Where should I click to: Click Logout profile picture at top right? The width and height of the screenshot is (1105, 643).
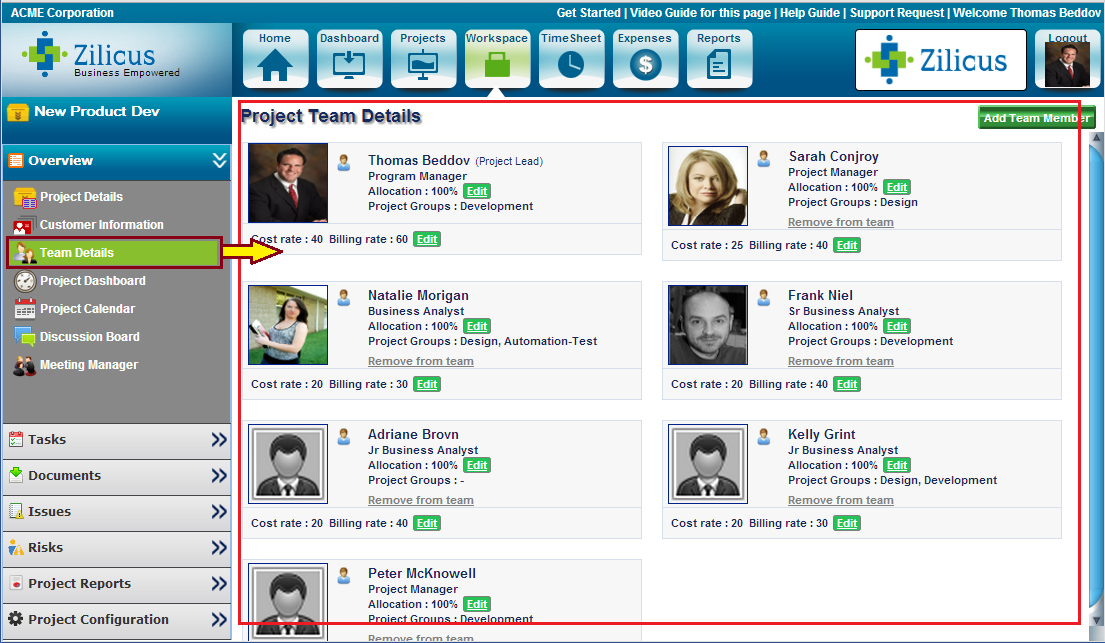point(1067,64)
